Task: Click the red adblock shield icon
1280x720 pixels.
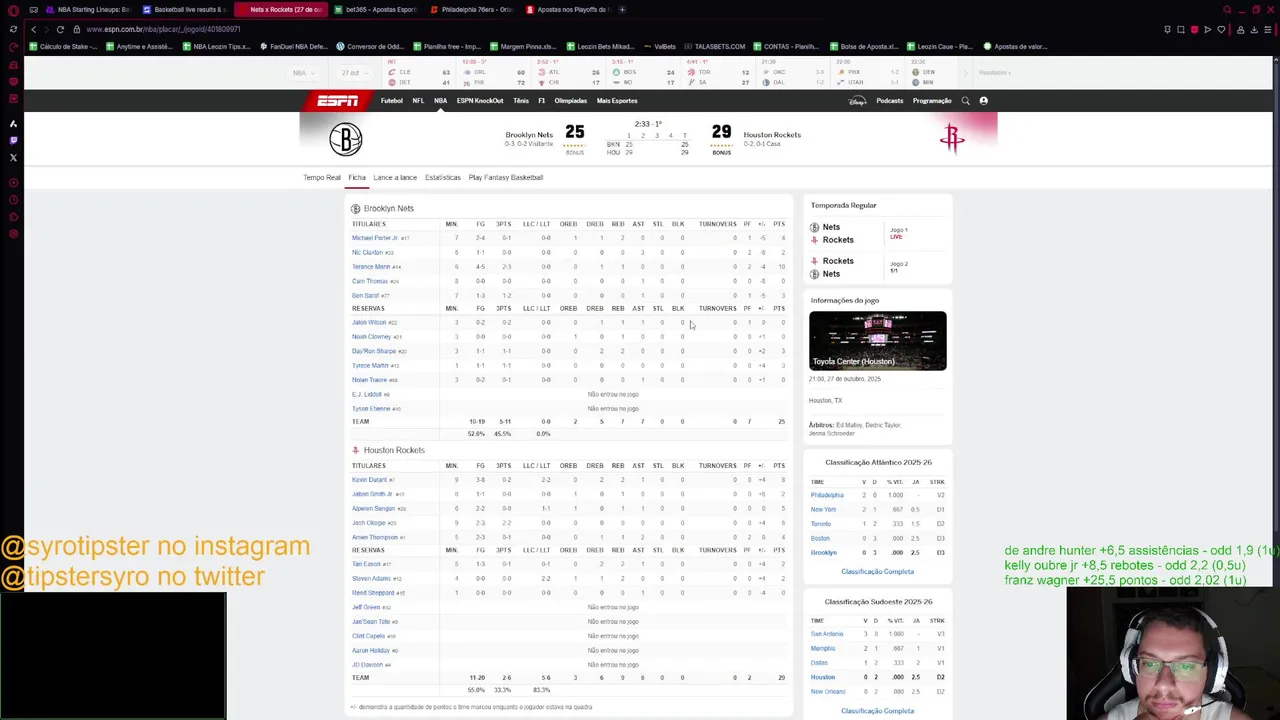Action: pyautogui.click(x=1194, y=29)
